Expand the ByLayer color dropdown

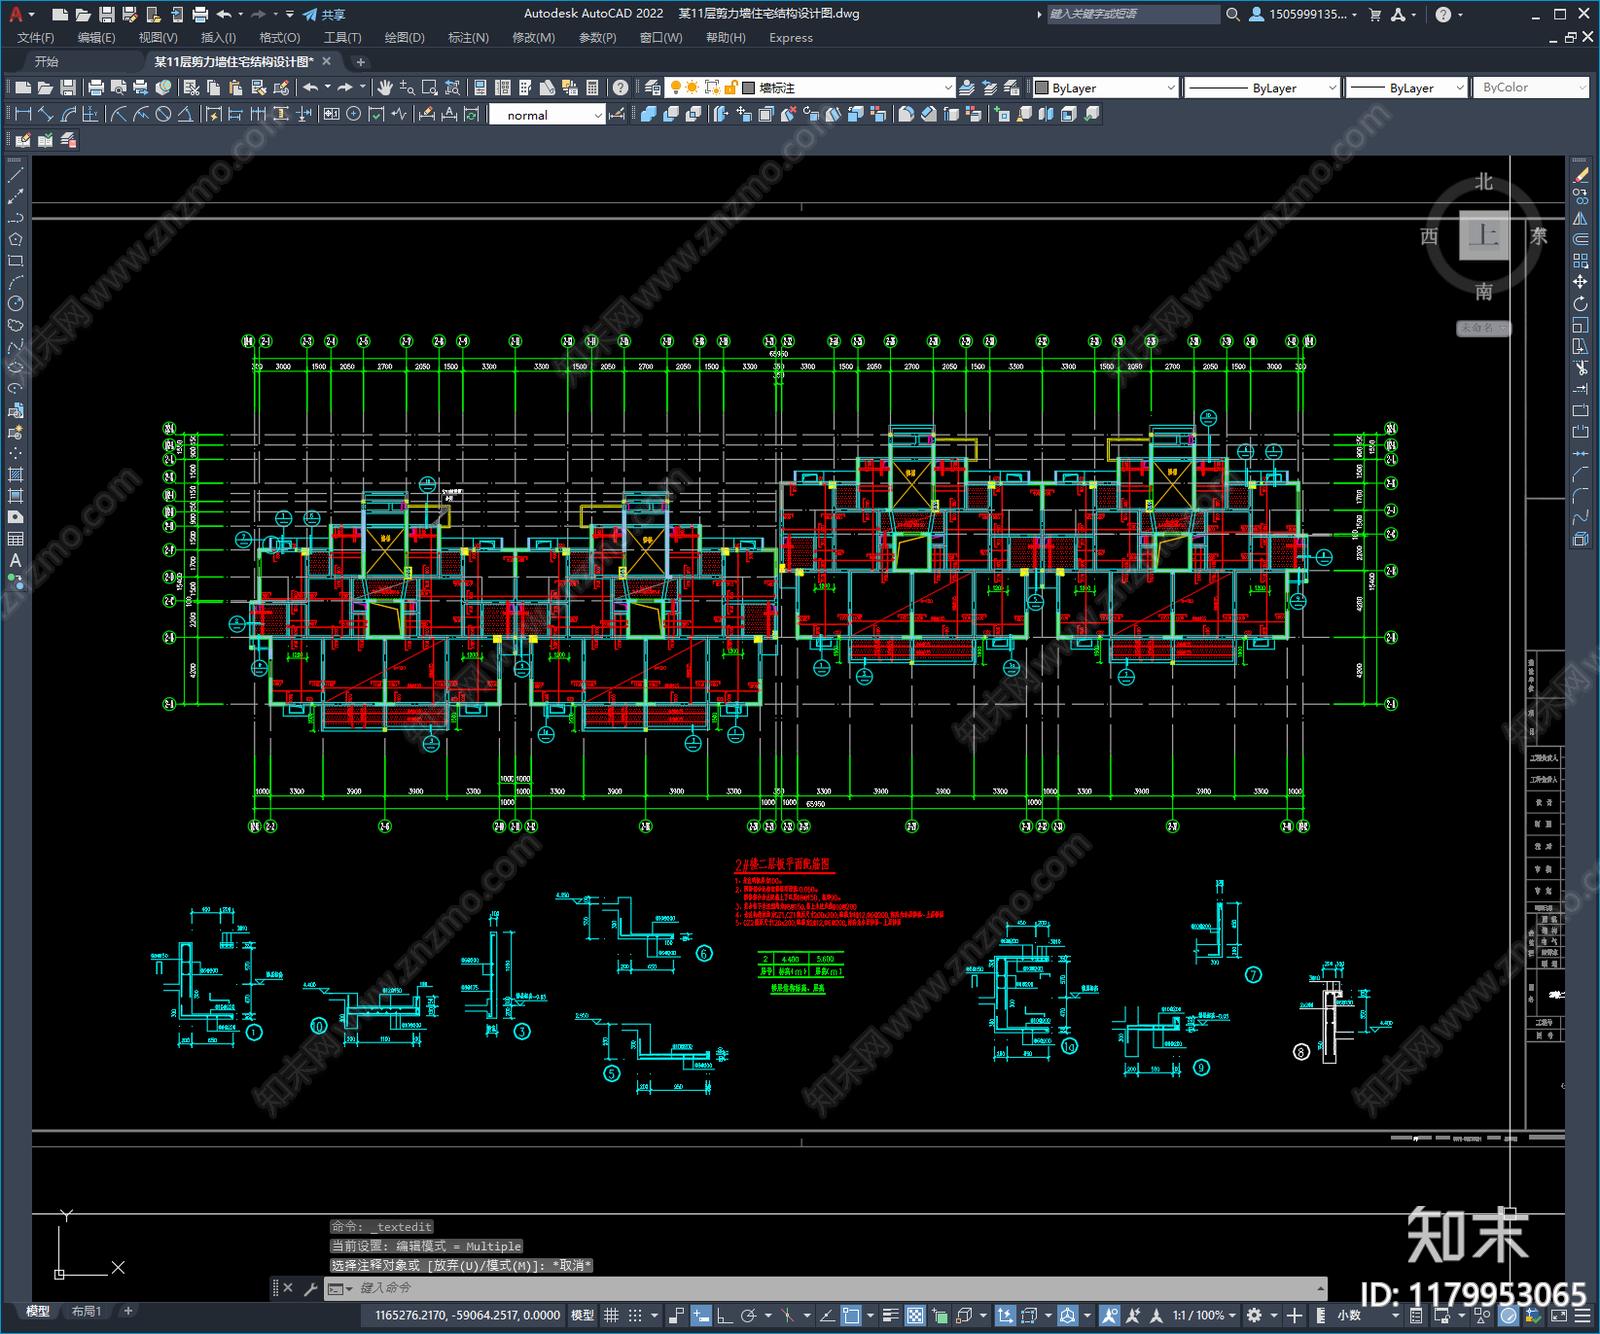[1171, 88]
